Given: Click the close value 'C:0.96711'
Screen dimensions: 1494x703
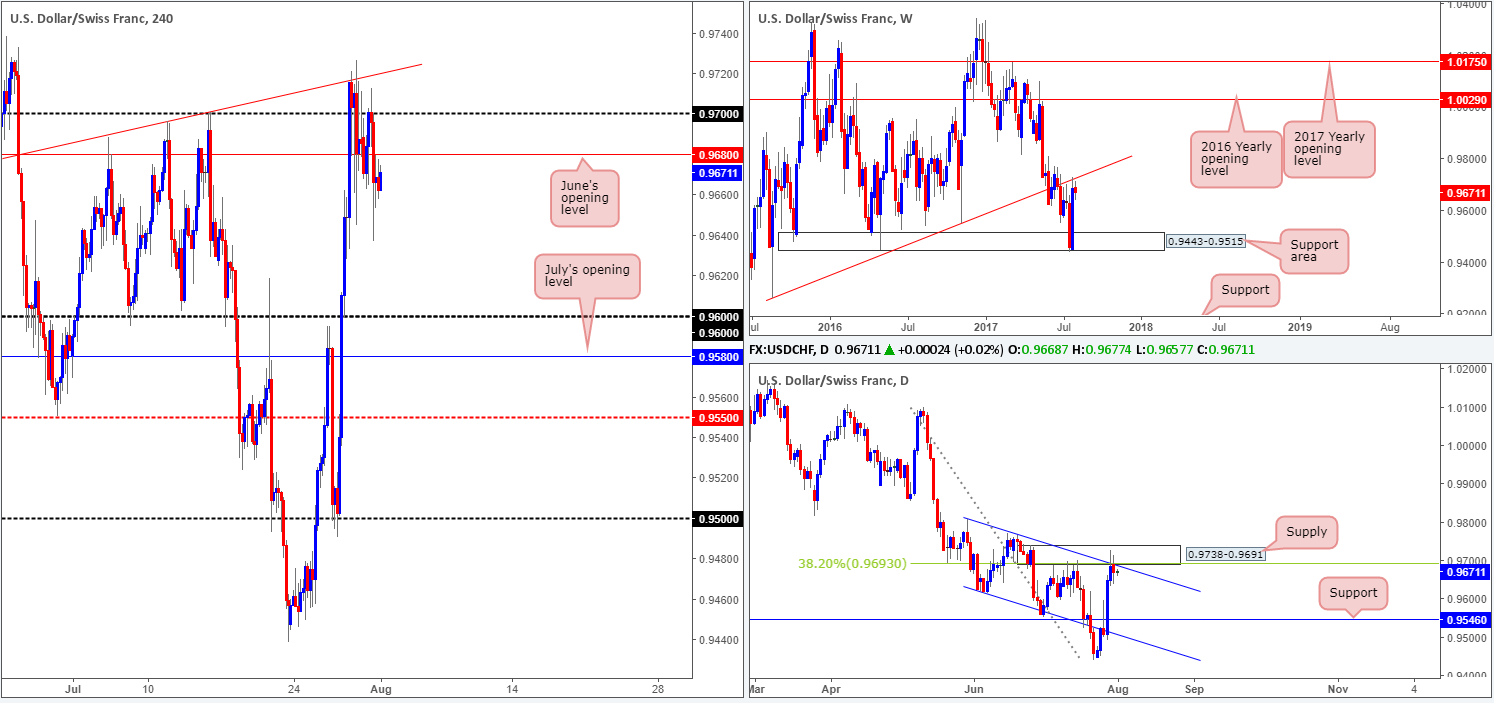Looking at the screenshot, I should pyautogui.click(x=1226, y=349).
